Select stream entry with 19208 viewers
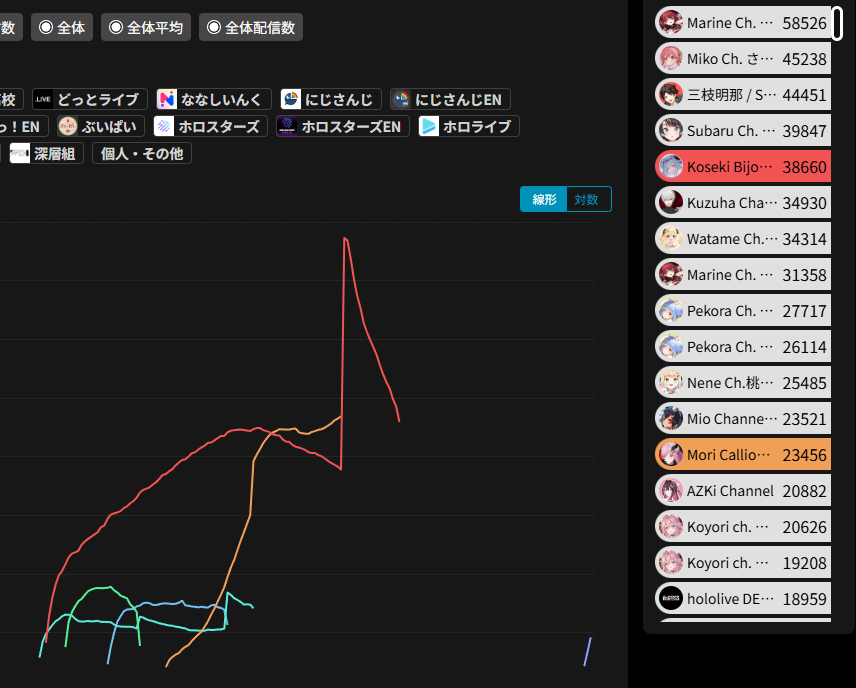The image size is (856, 688). pyautogui.click(x=743, y=563)
